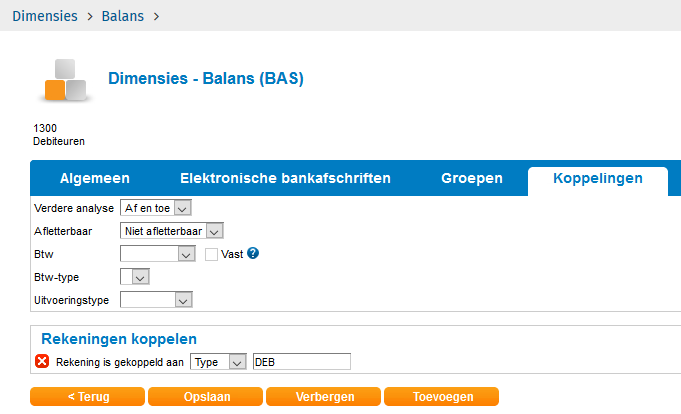681x414 pixels.
Task: Expand the Btw-type dropdown
Action: click(134, 277)
